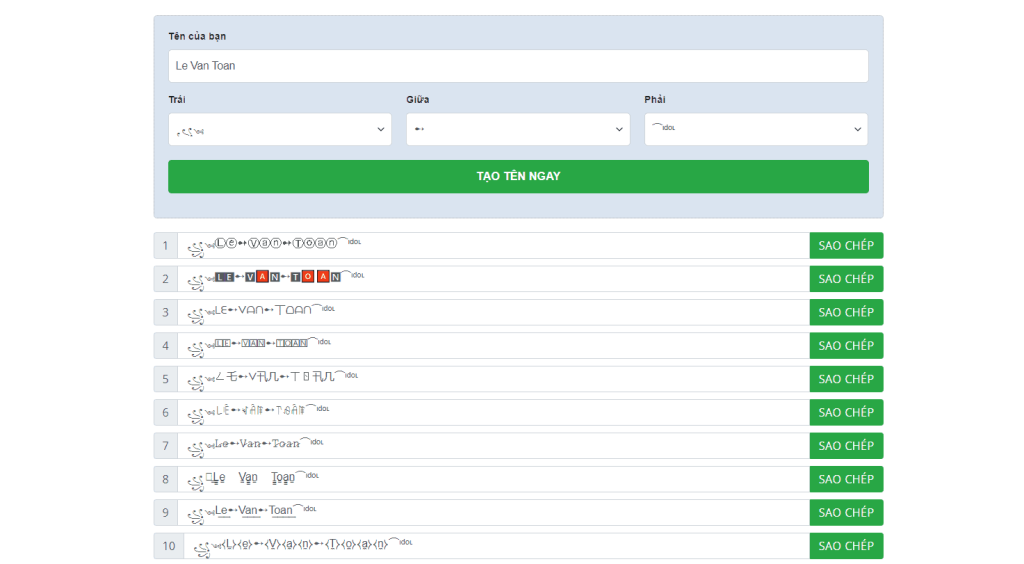Copy the strikethrough name in row 7

pyautogui.click(x=846, y=446)
